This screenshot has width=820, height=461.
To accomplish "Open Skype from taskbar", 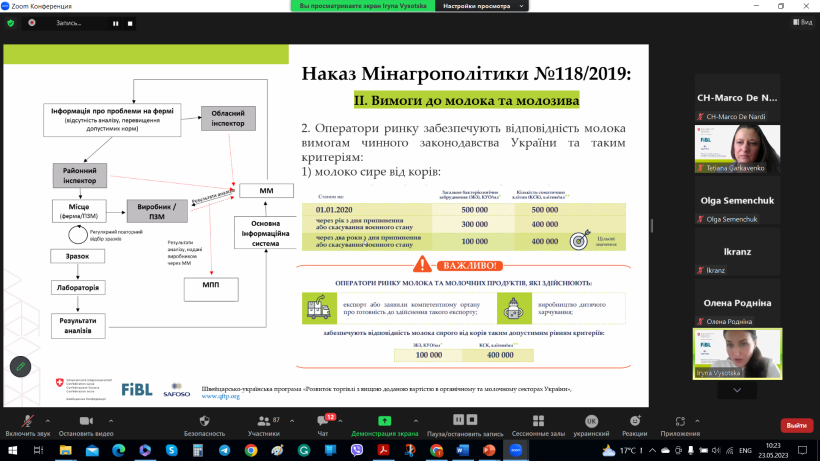I will pyautogui.click(x=172, y=451).
